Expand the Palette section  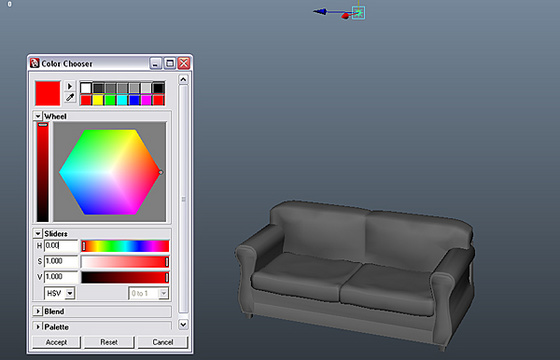coord(38,327)
